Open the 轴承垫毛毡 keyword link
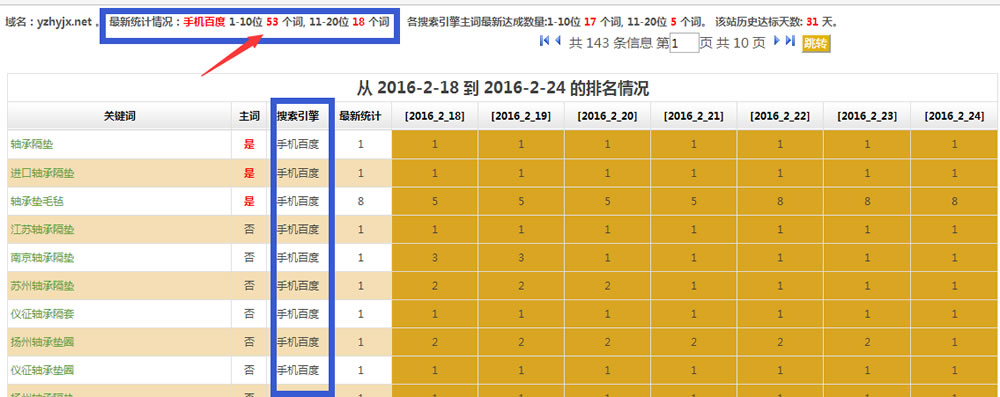Screen dimensions: 1000x397 pyautogui.click(x=37, y=201)
